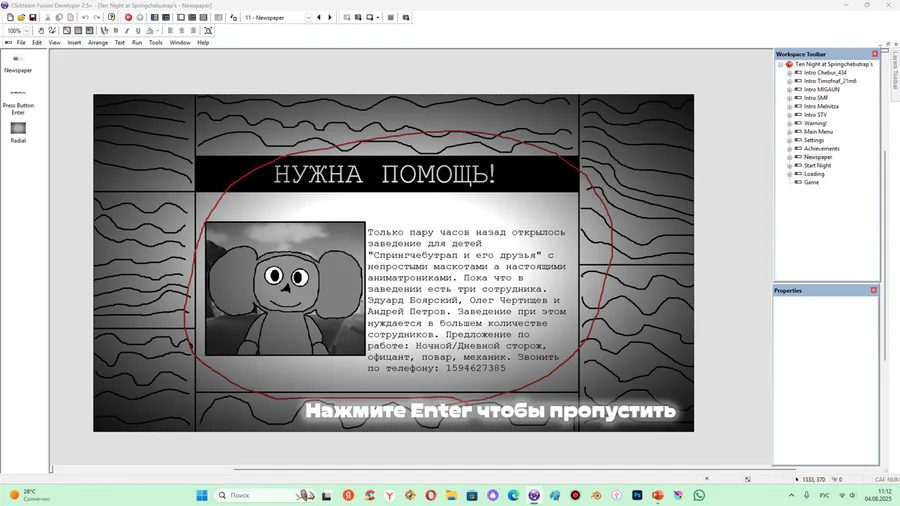Click the Save floppy disk icon
This screenshot has height=506, width=900.
tap(33, 18)
